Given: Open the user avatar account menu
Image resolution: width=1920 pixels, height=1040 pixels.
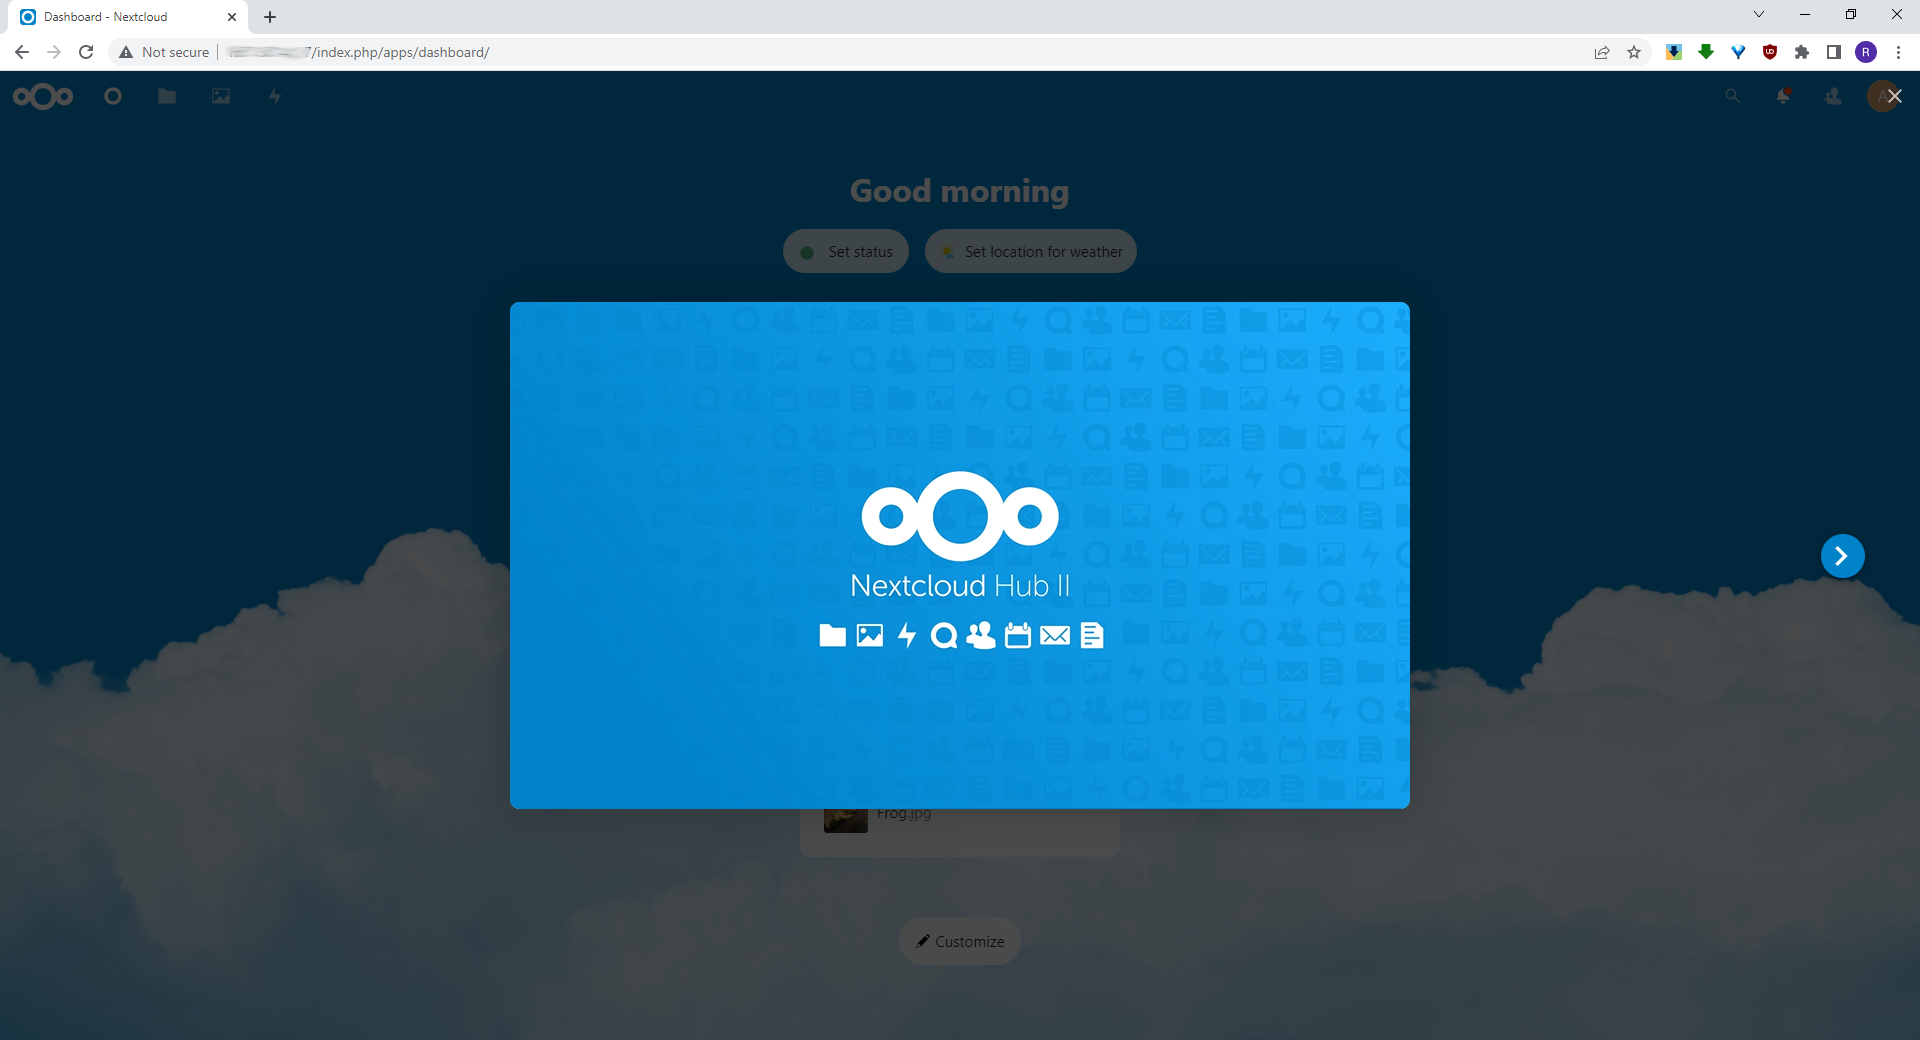Looking at the screenshot, I should (x=1879, y=96).
